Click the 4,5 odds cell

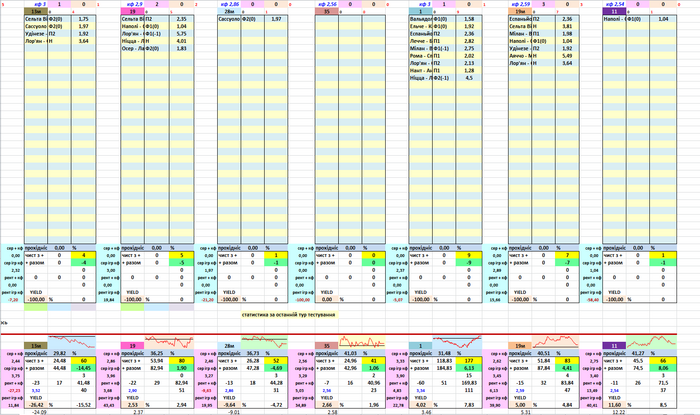click(469, 78)
